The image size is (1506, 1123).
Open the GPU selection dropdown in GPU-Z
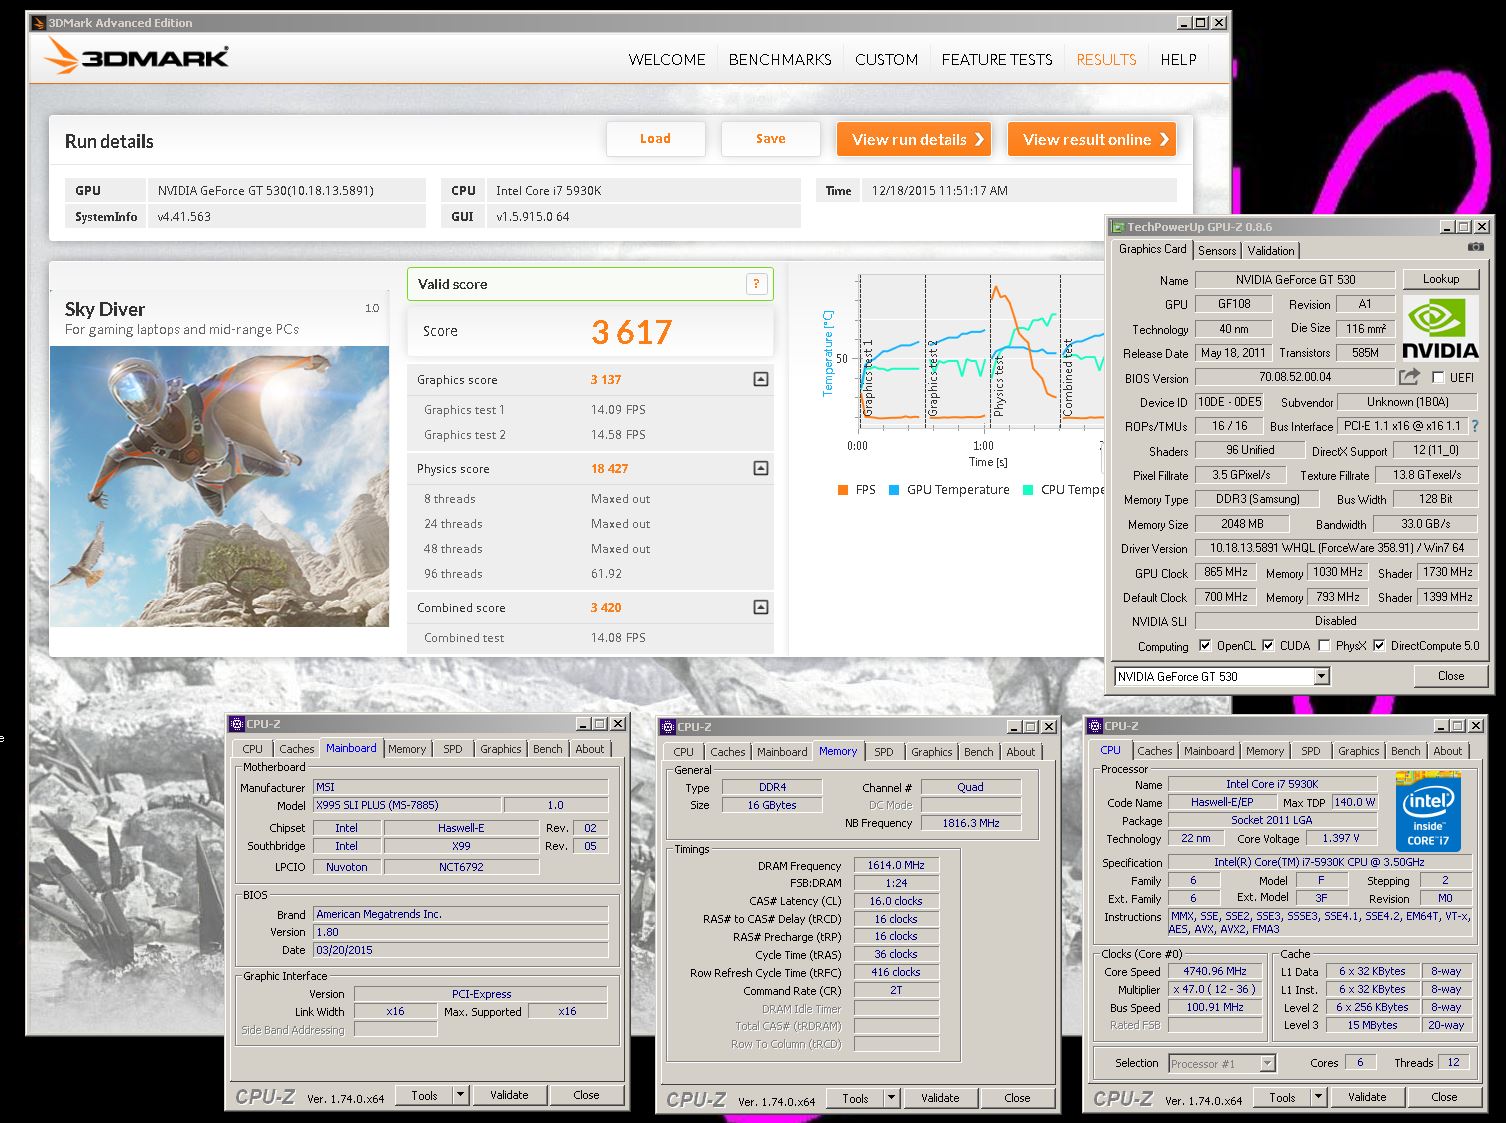click(1321, 677)
